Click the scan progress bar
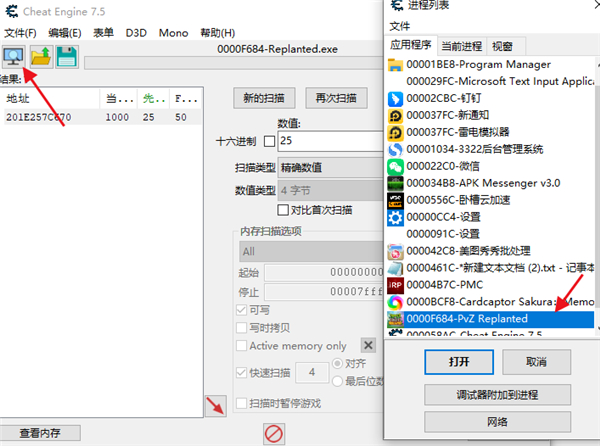600x446 pixels. [234, 63]
